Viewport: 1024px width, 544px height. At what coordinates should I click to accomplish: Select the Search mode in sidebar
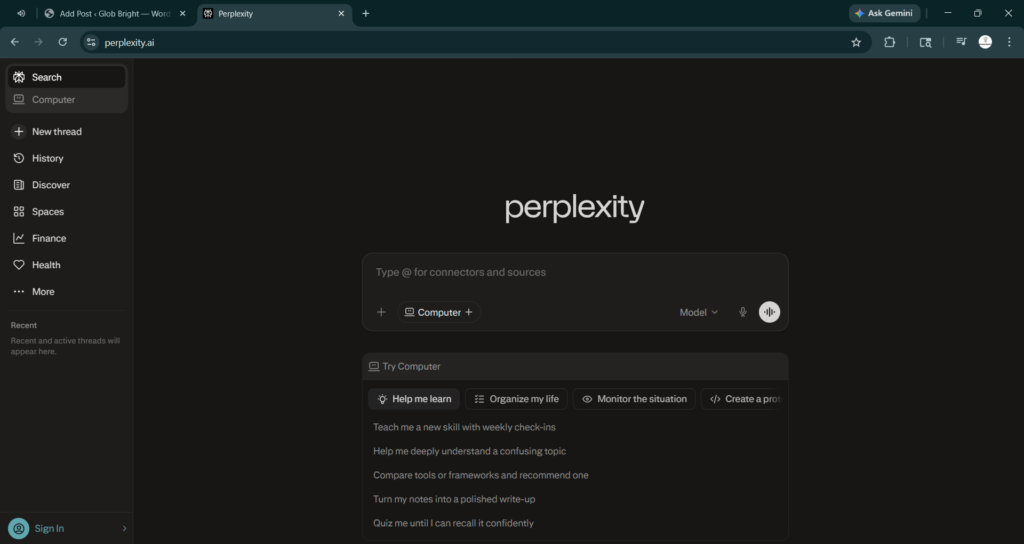pyautogui.click(x=46, y=77)
